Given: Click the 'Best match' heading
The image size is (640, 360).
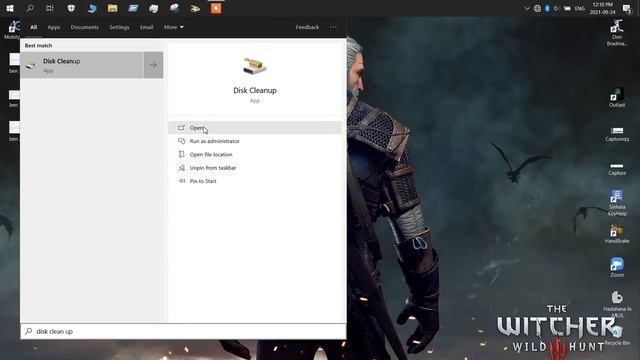Looking at the screenshot, I should pos(38,46).
